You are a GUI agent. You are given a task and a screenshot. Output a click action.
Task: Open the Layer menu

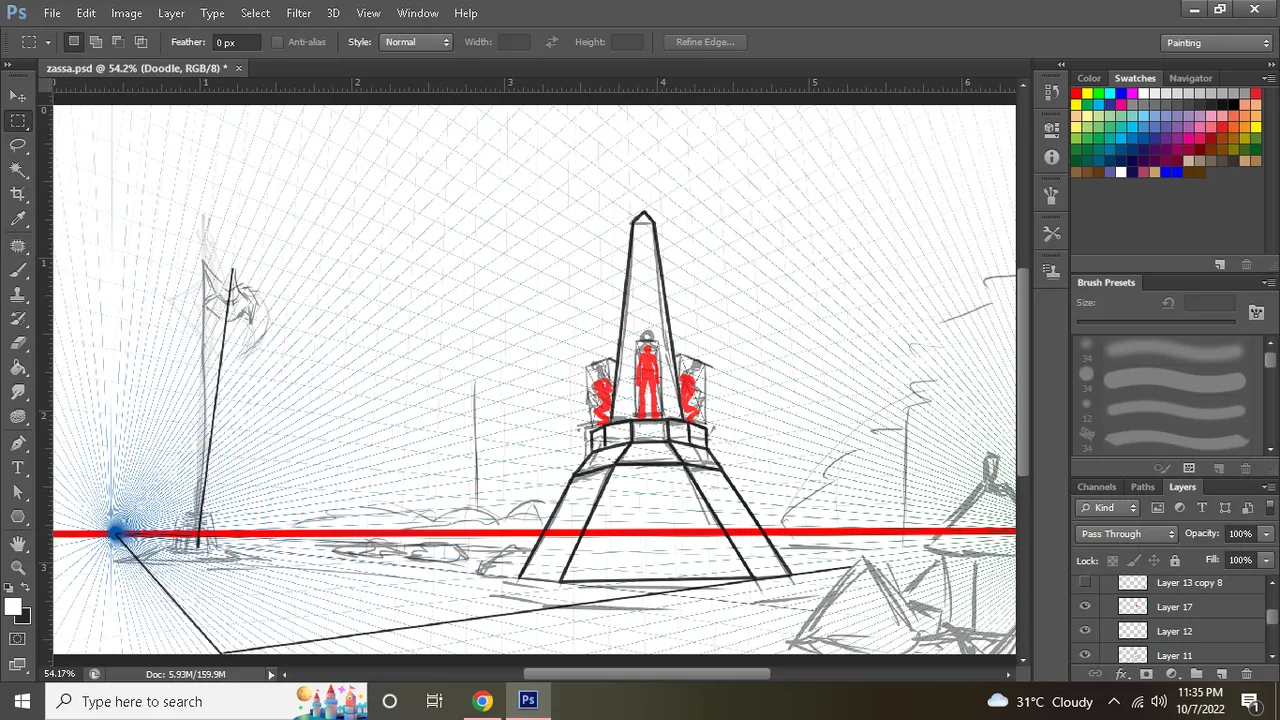[171, 13]
